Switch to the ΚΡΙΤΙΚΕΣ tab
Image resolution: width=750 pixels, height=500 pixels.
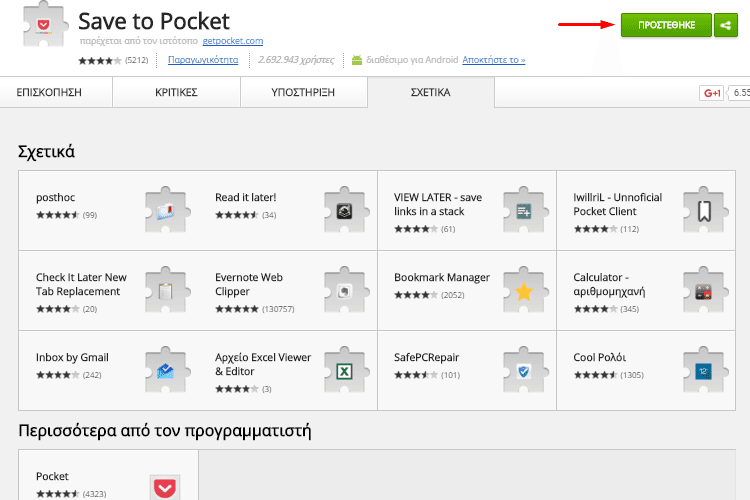point(176,92)
